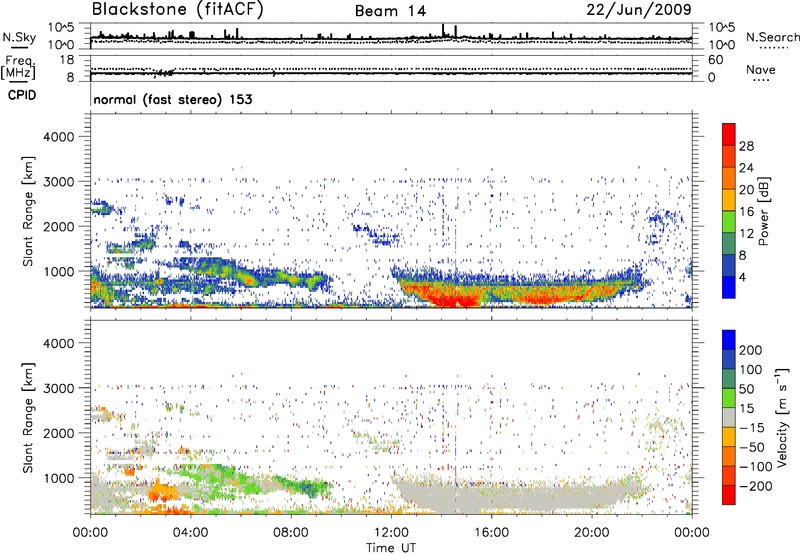Click '3000' on the velocity panel range axis
This screenshot has width=800, height=554.
(58, 388)
